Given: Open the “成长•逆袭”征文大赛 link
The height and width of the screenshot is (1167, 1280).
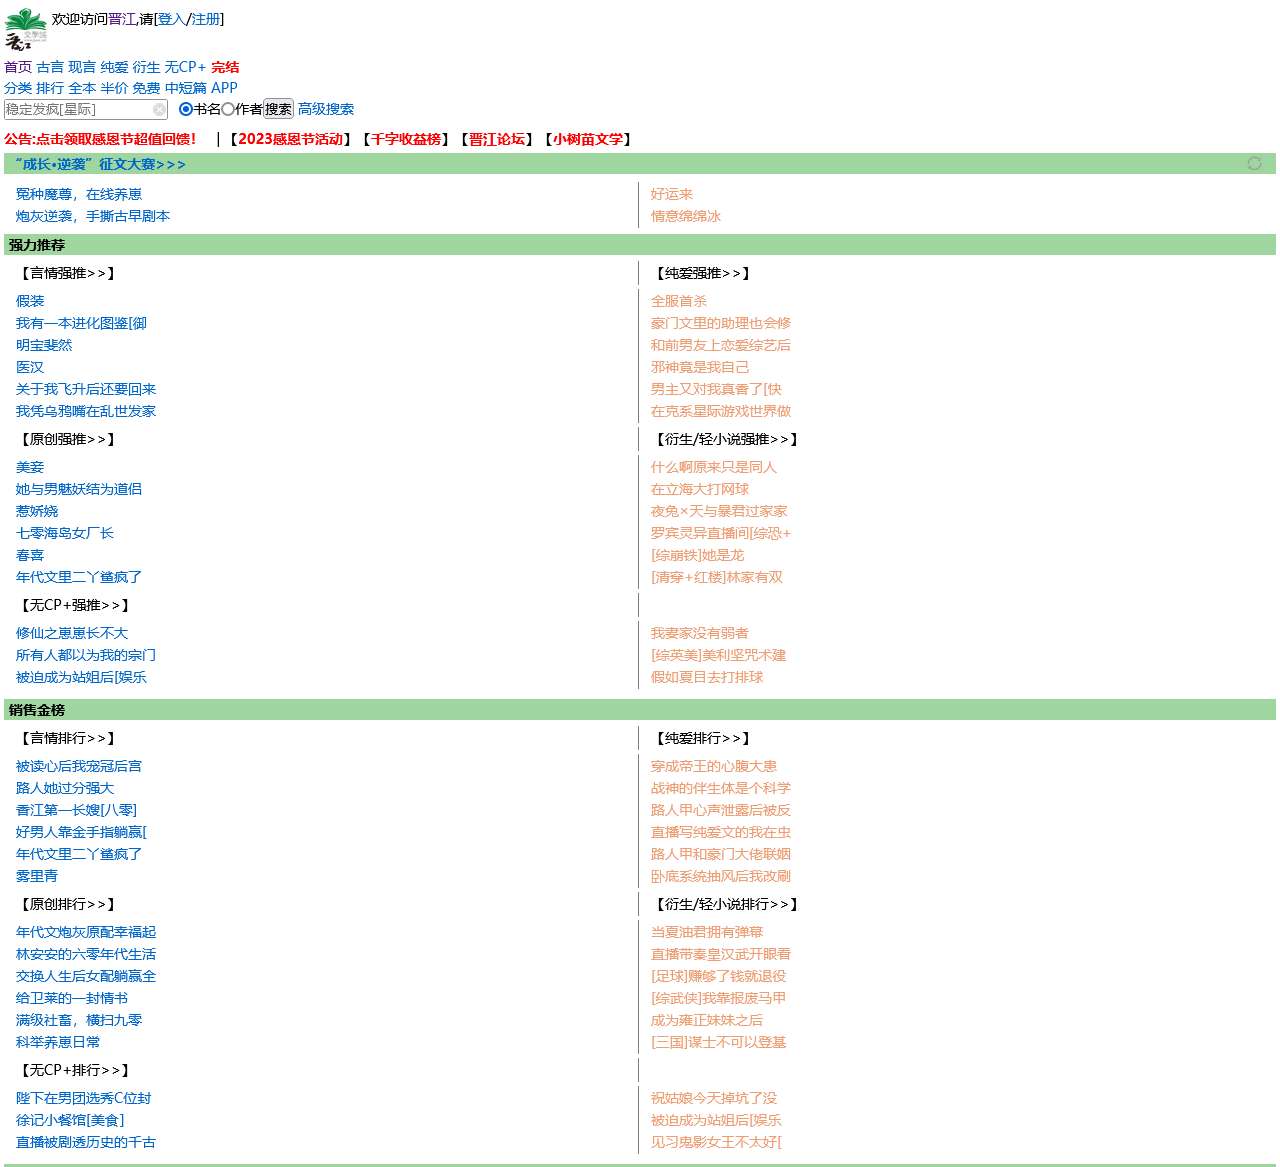Looking at the screenshot, I should 100,164.
